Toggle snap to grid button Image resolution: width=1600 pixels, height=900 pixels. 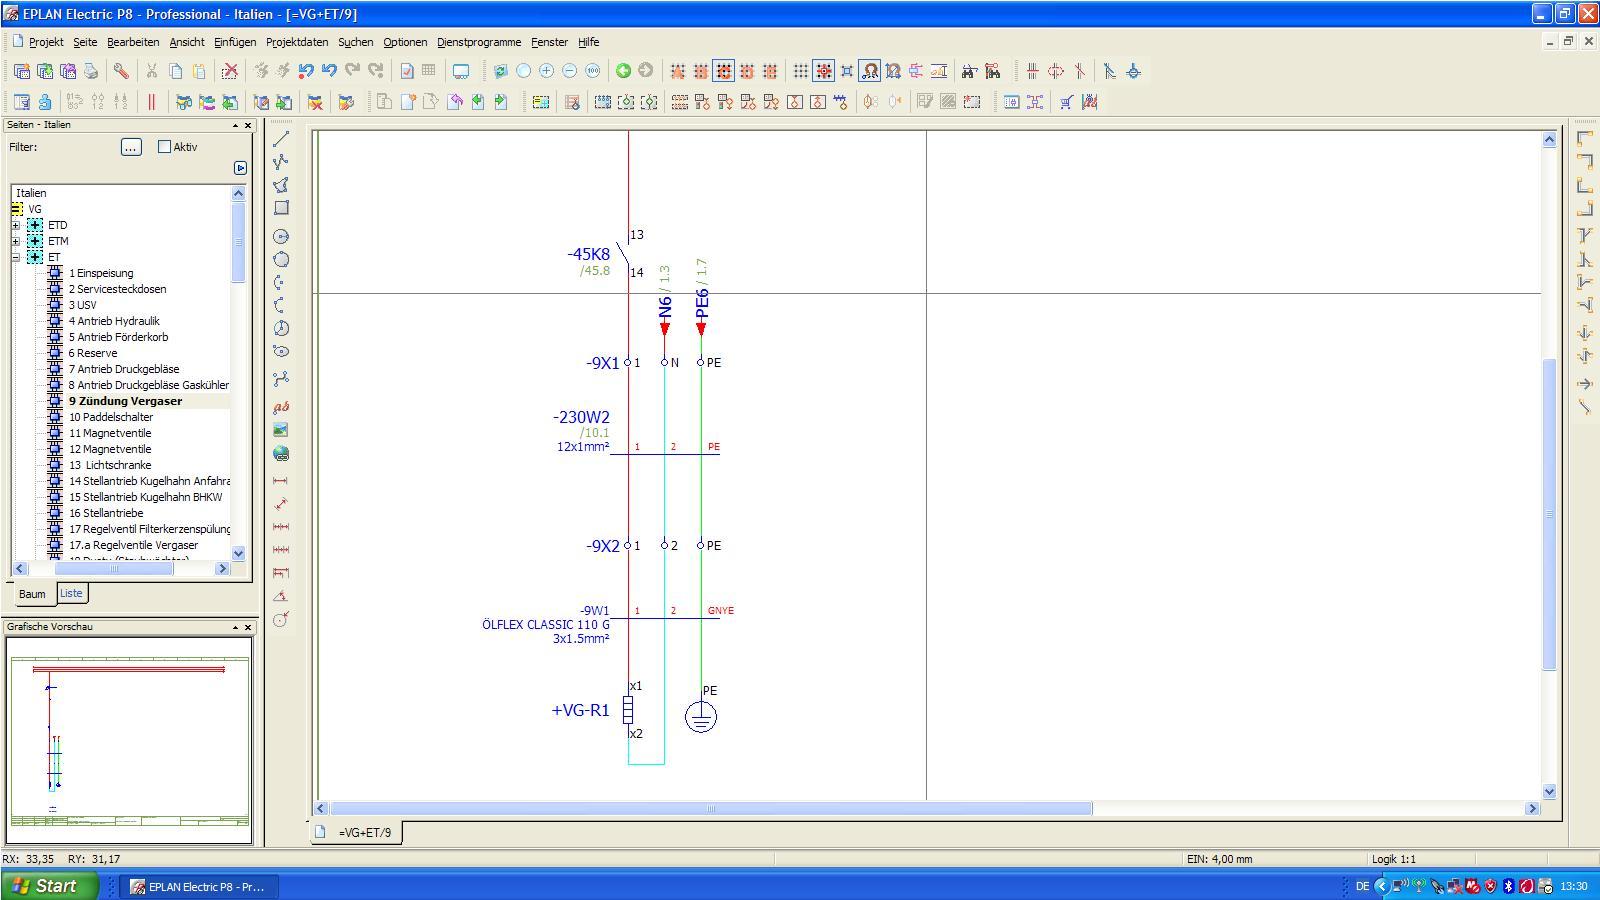point(823,71)
